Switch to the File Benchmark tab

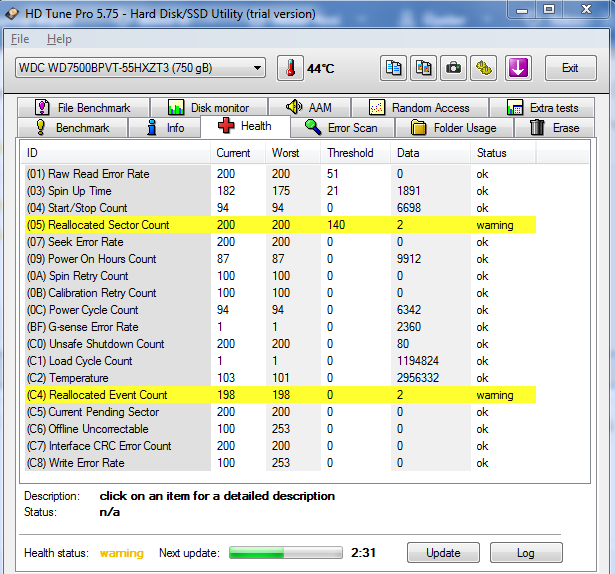coord(83,108)
